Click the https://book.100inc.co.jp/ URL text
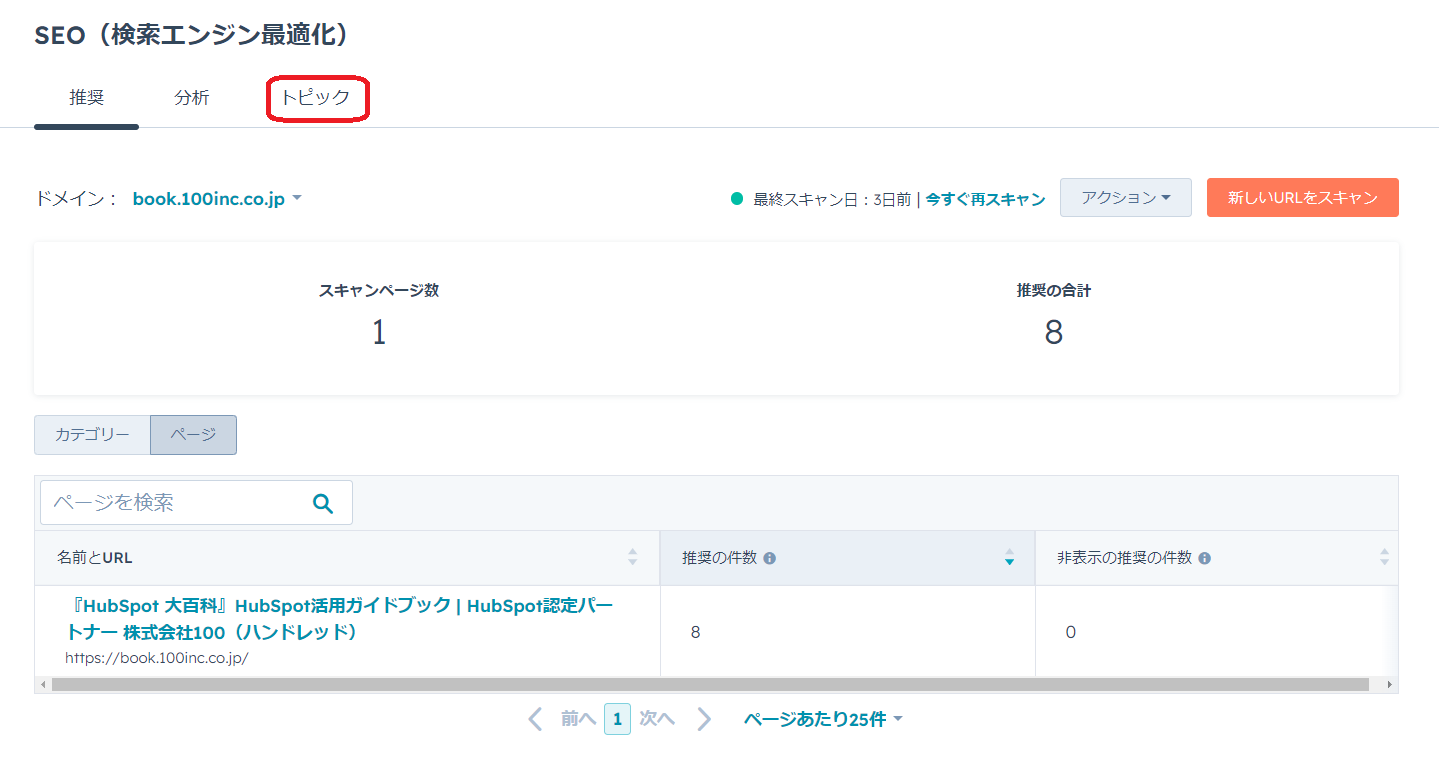The image size is (1439, 778). pos(156,658)
